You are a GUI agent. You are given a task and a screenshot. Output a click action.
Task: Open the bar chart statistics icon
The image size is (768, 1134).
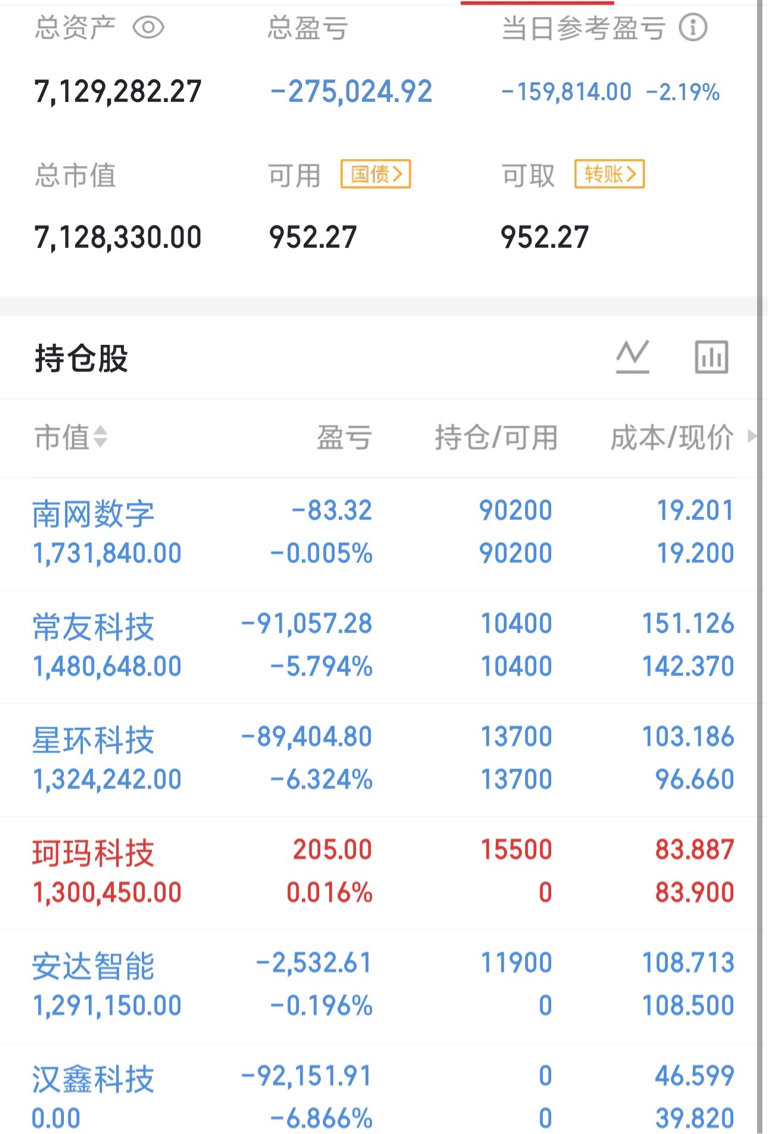point(711,357)
